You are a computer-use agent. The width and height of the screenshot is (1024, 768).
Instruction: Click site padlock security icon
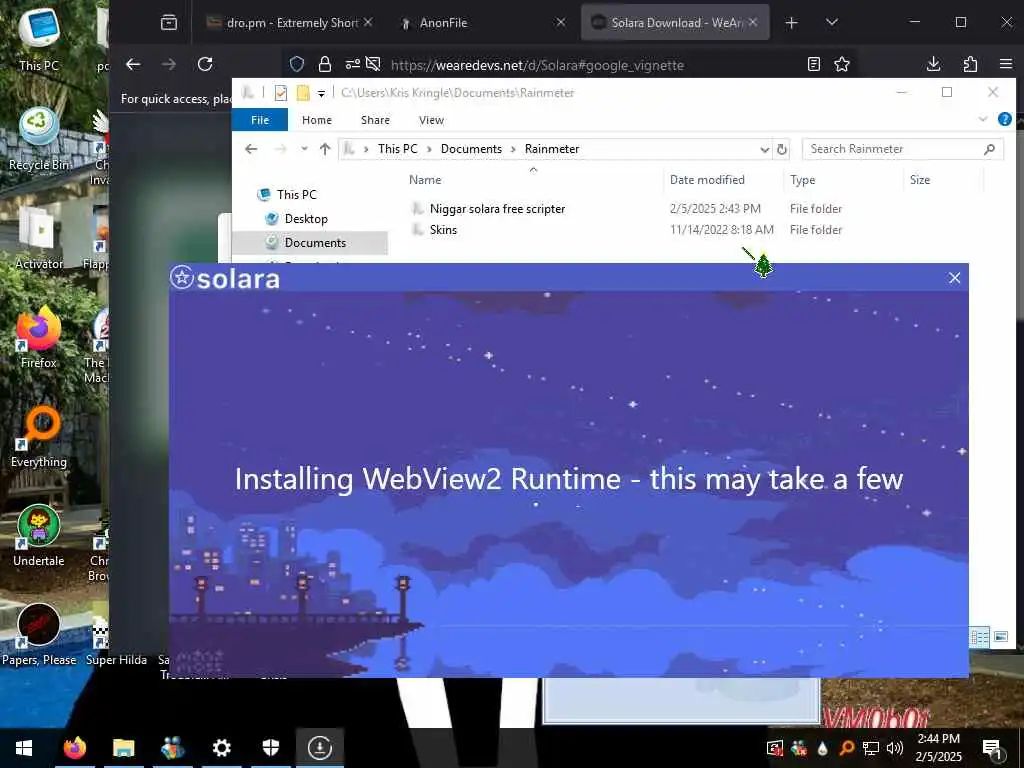pos(325,64)
